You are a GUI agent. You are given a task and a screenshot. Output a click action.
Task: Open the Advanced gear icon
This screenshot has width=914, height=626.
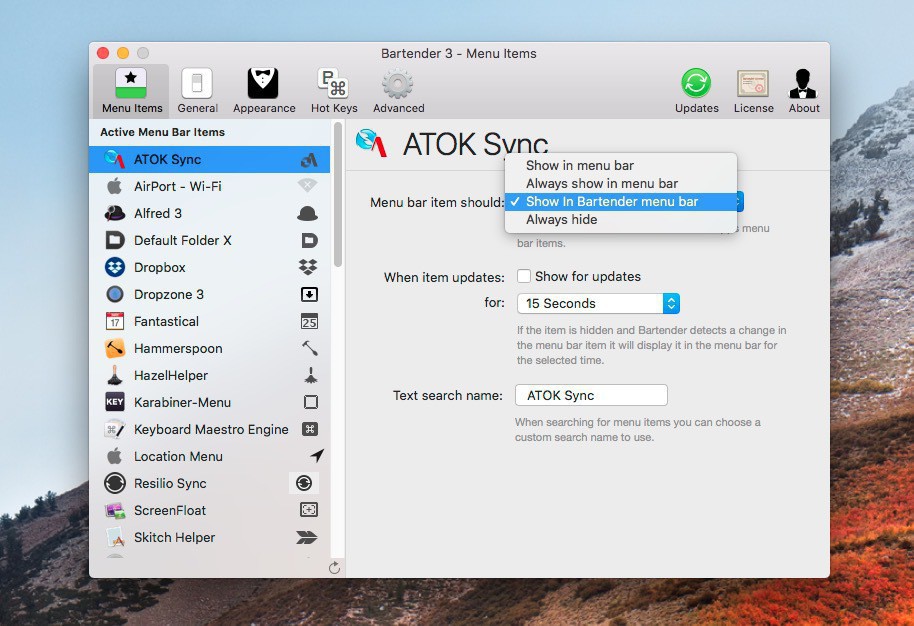(398, 84)
